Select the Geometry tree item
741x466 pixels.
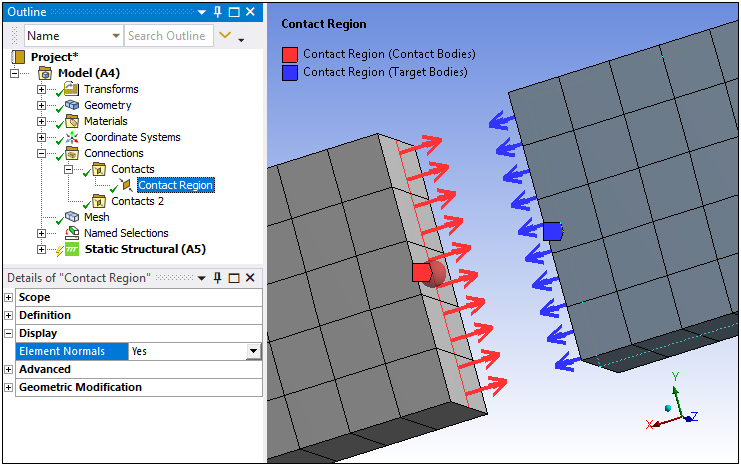(108, 105)
